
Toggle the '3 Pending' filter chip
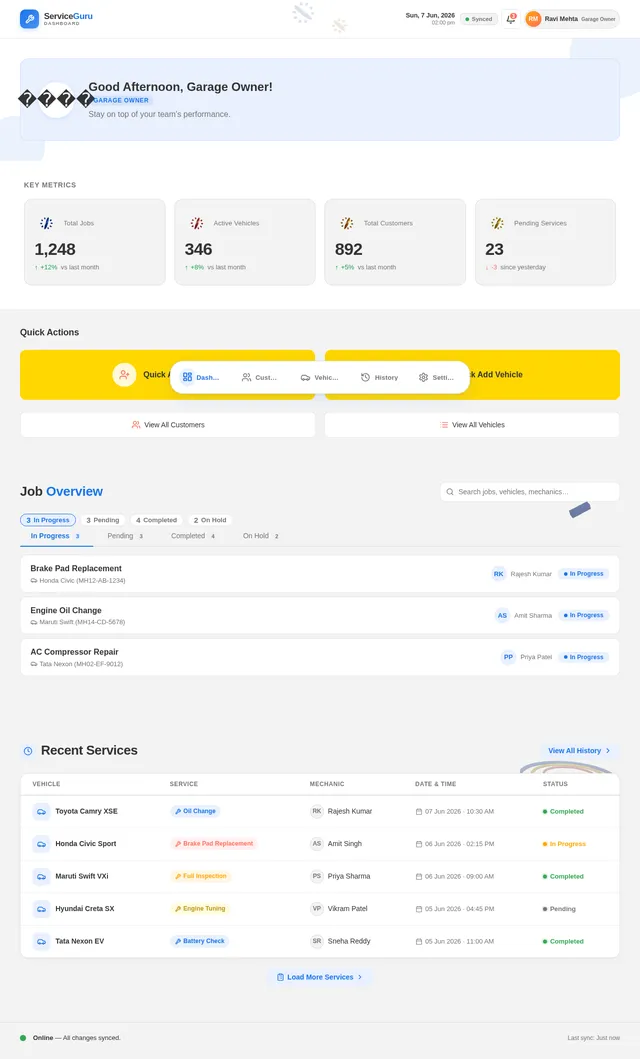click(x=103, y=520)
